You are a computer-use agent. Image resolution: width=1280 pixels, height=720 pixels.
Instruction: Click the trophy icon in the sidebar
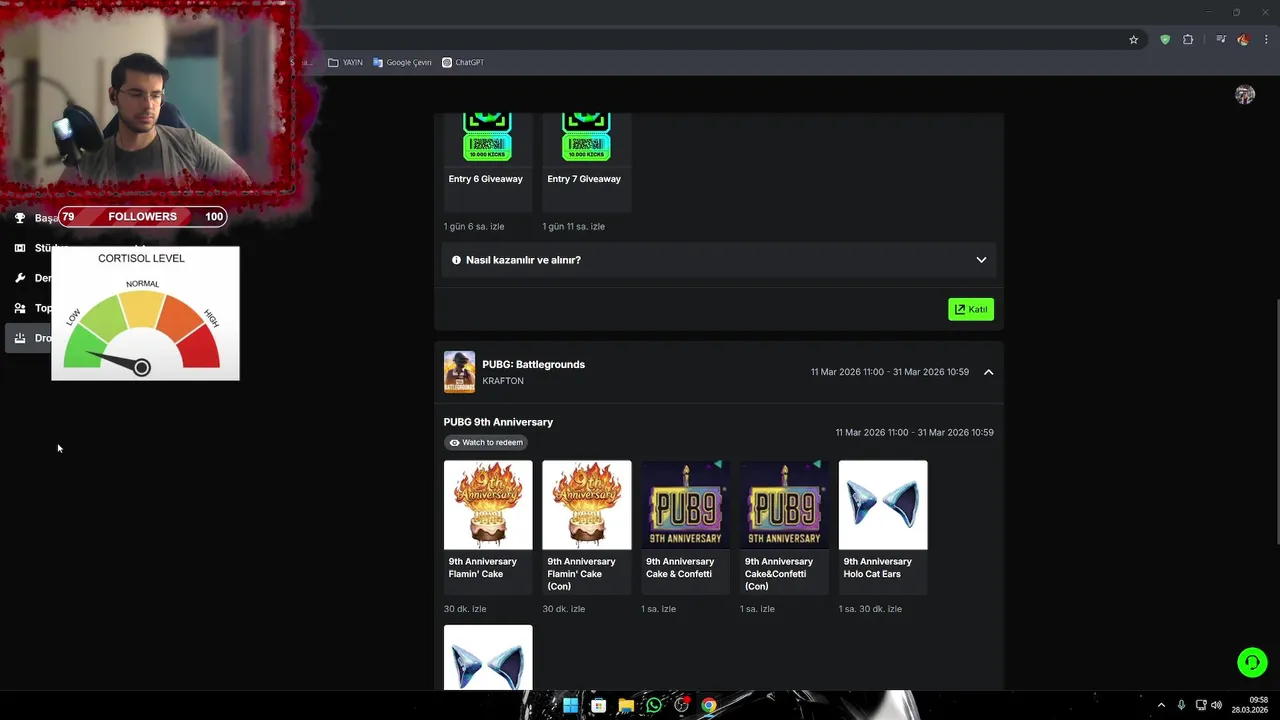(20, 218)
